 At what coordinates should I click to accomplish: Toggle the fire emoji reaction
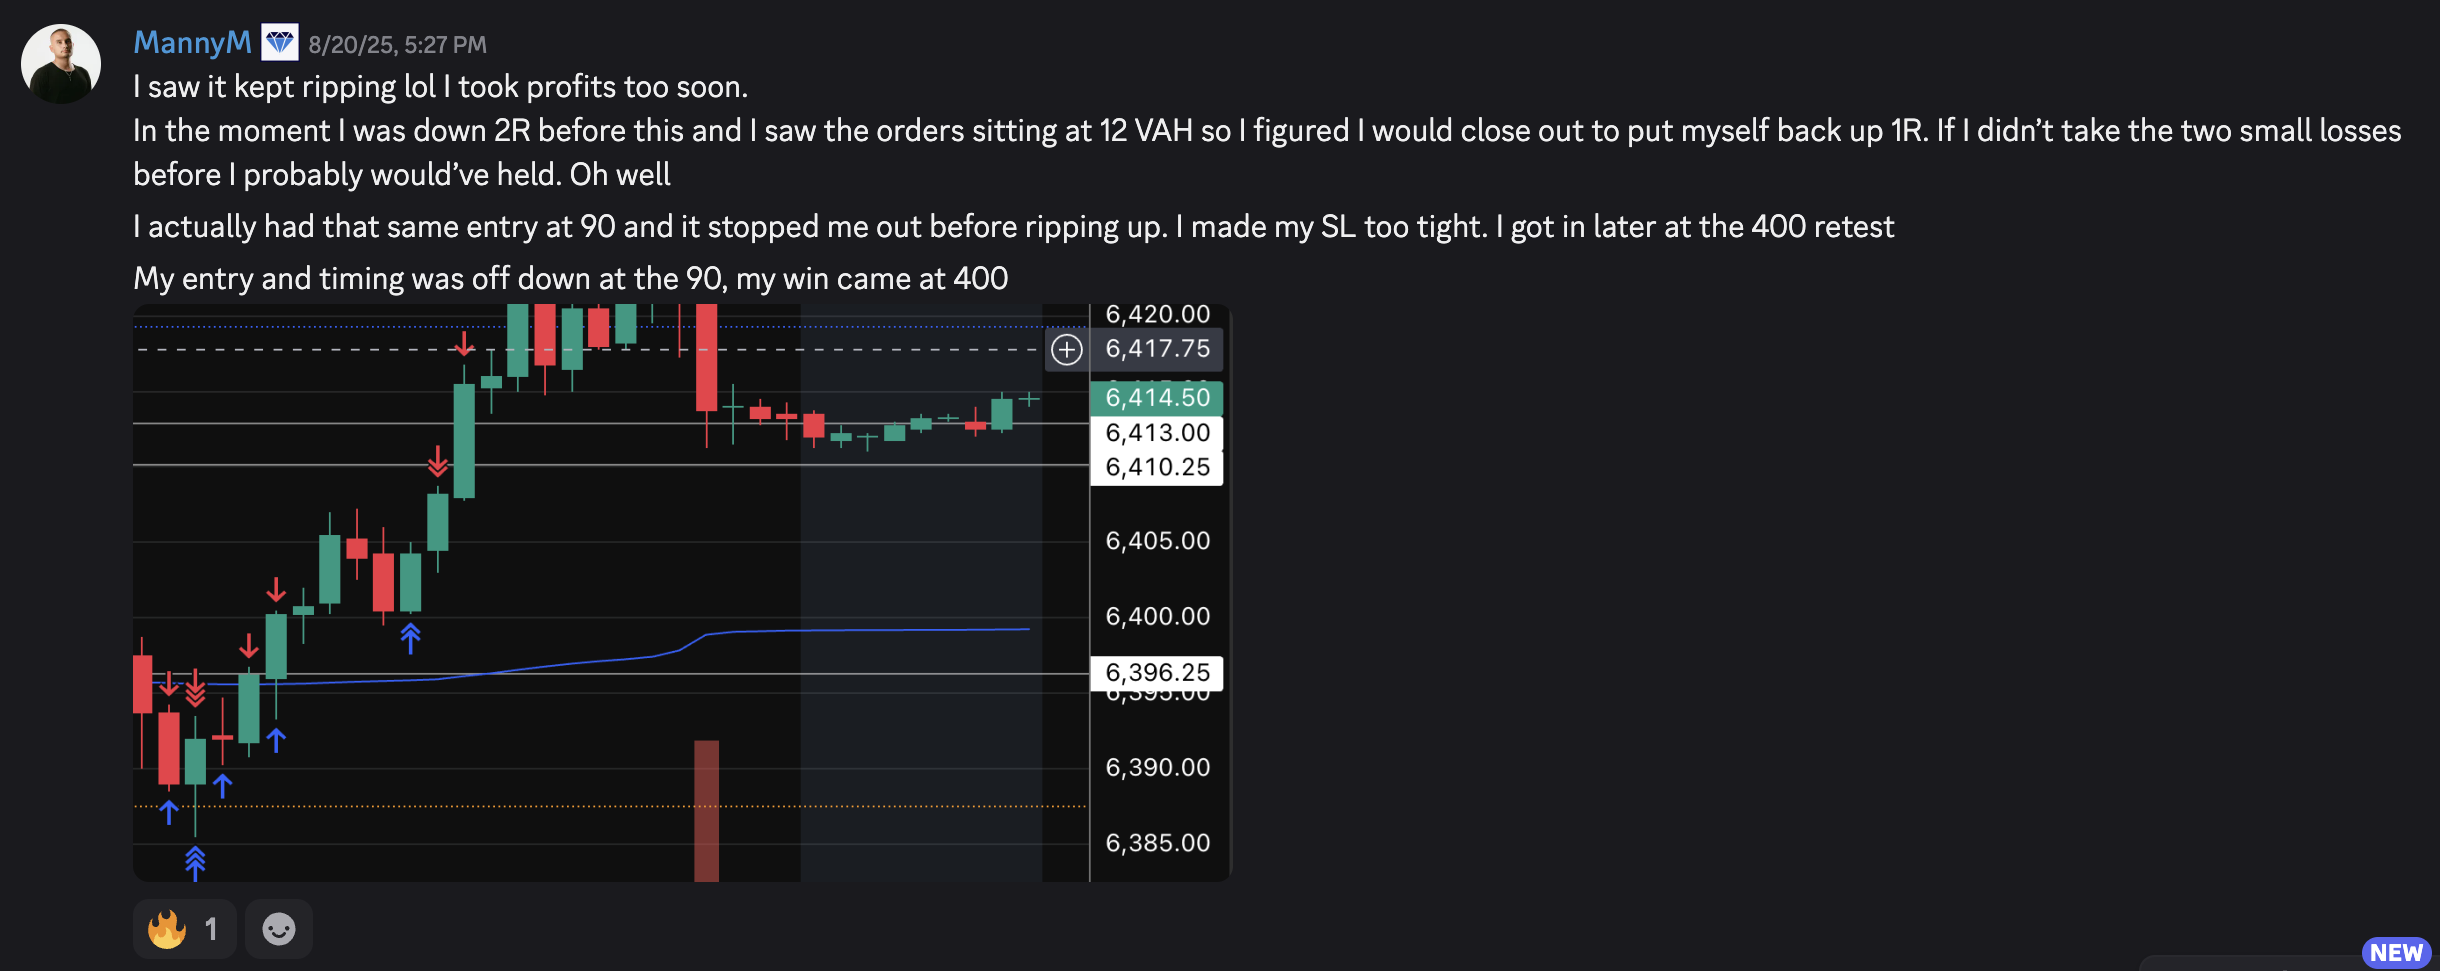point(184,929)
